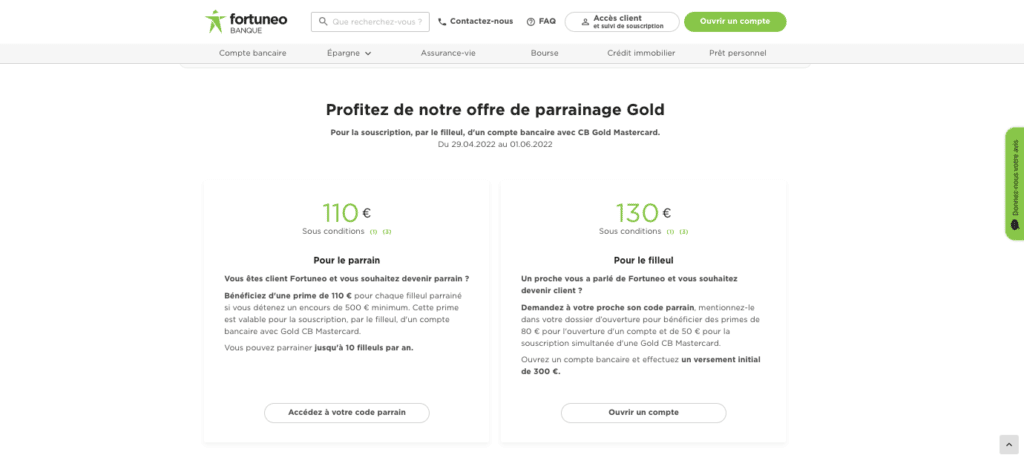Select Crédit immobilier in navigation
This screenshot has width=1024, height=455.
click(x=641, y=53)
